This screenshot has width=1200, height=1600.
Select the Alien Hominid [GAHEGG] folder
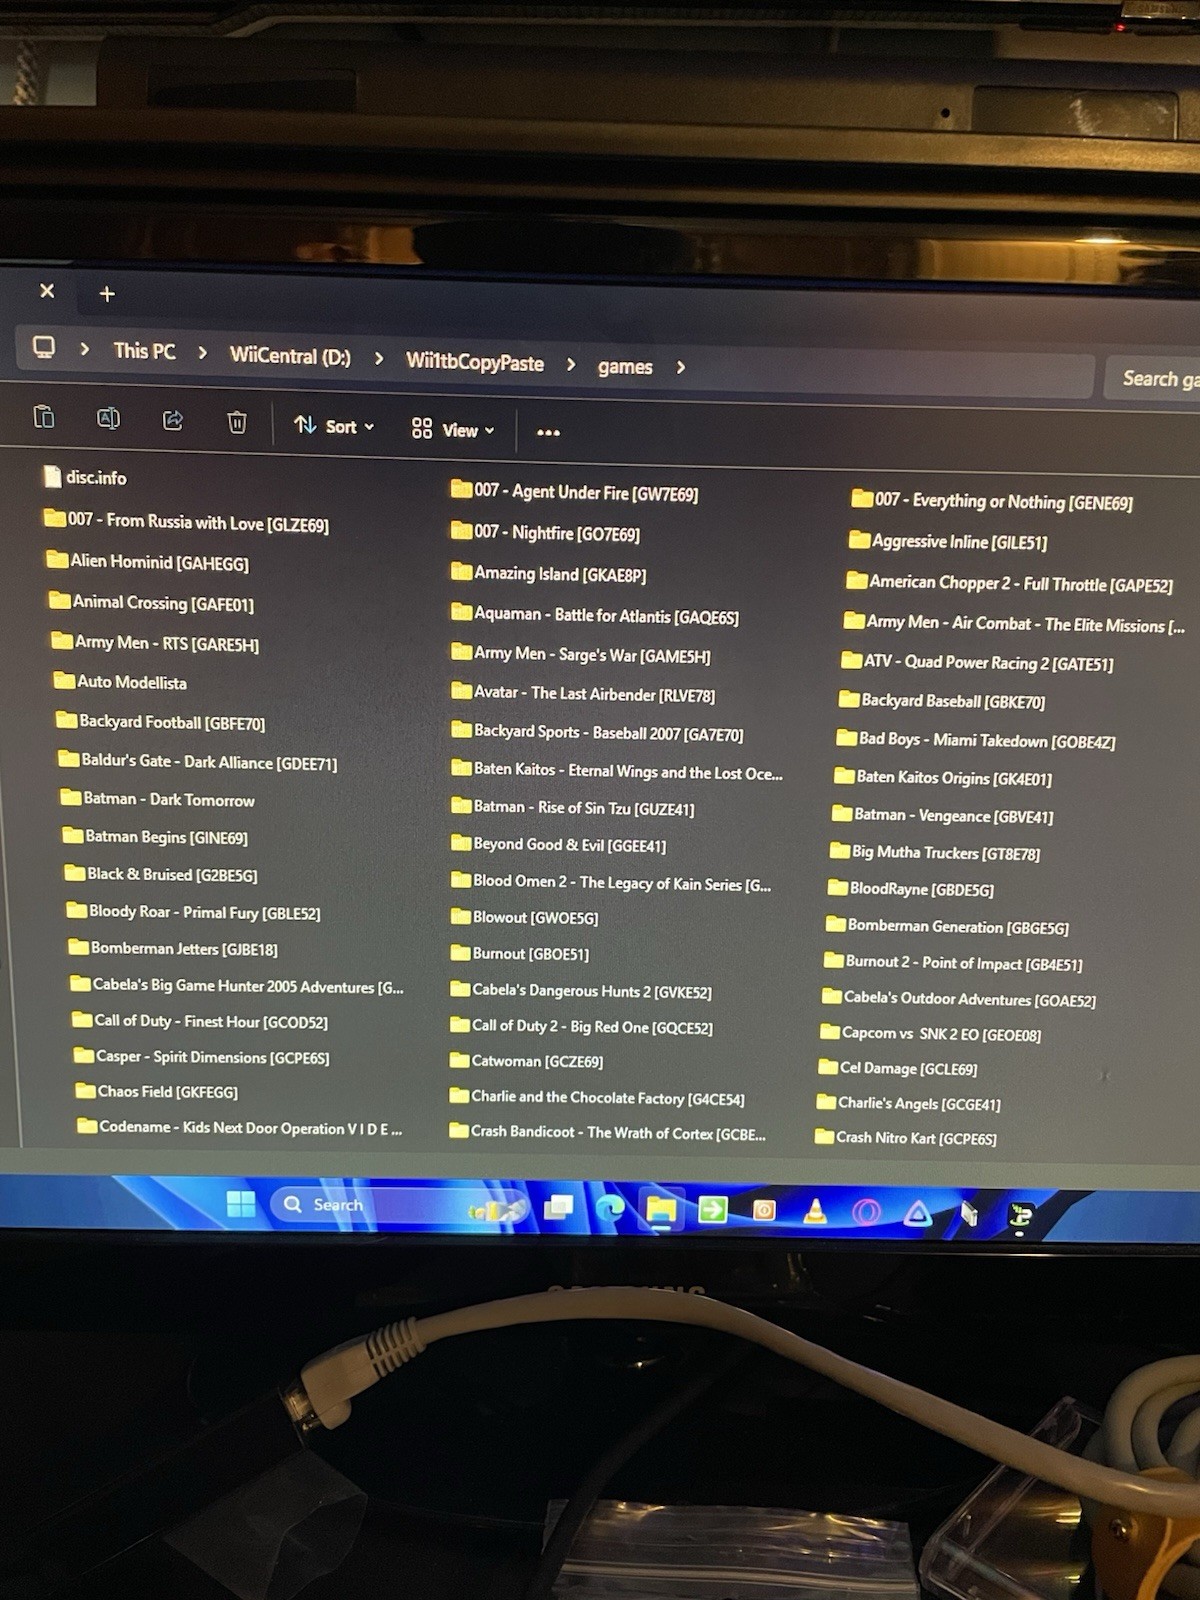148,562
